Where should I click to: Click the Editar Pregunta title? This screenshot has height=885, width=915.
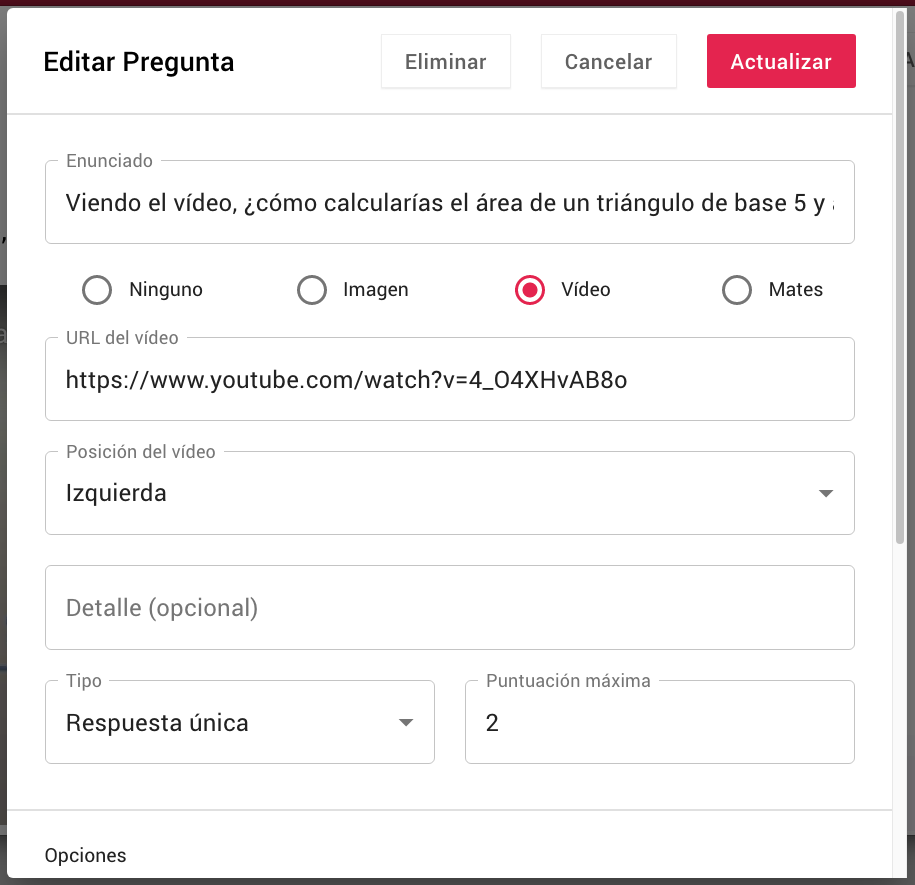[139, 62]
